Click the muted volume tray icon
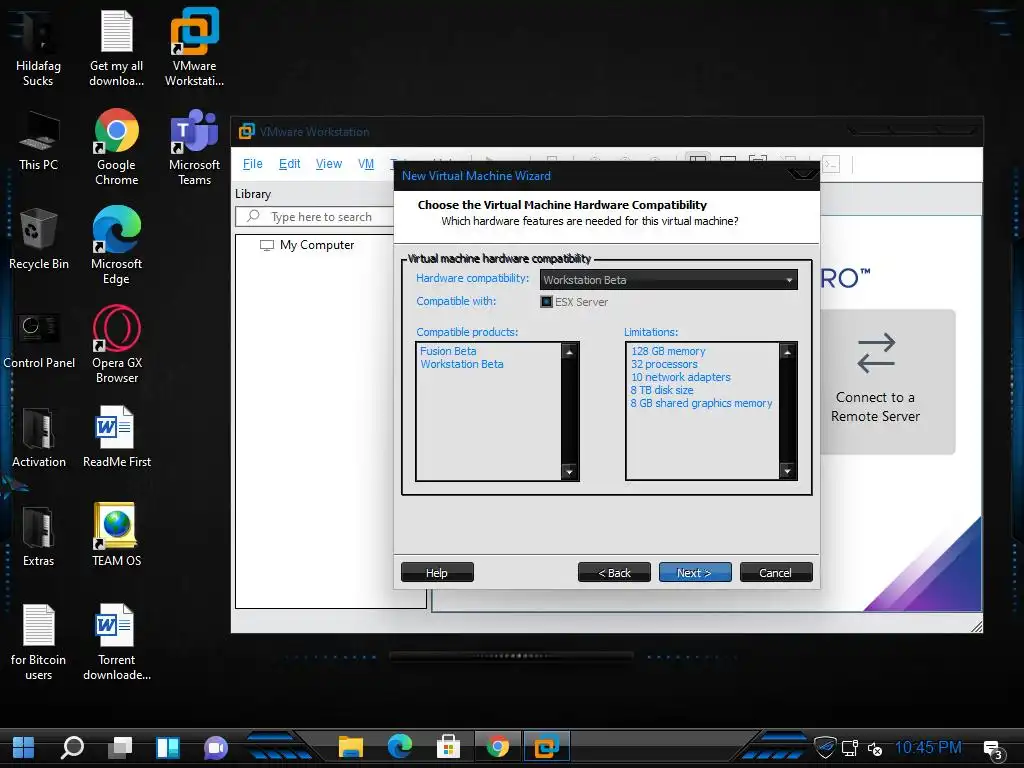Screen dimensions: 1024x768 [874, 748]
